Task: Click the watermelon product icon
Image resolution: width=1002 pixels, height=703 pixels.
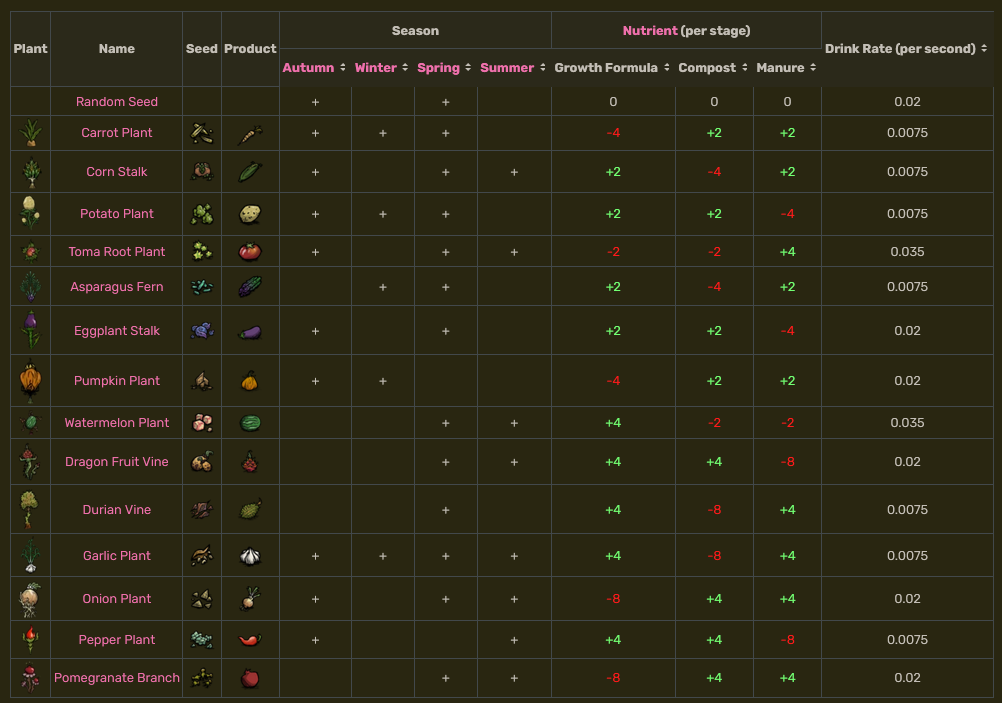Action: pyautogui.click(x=250, y=423)
